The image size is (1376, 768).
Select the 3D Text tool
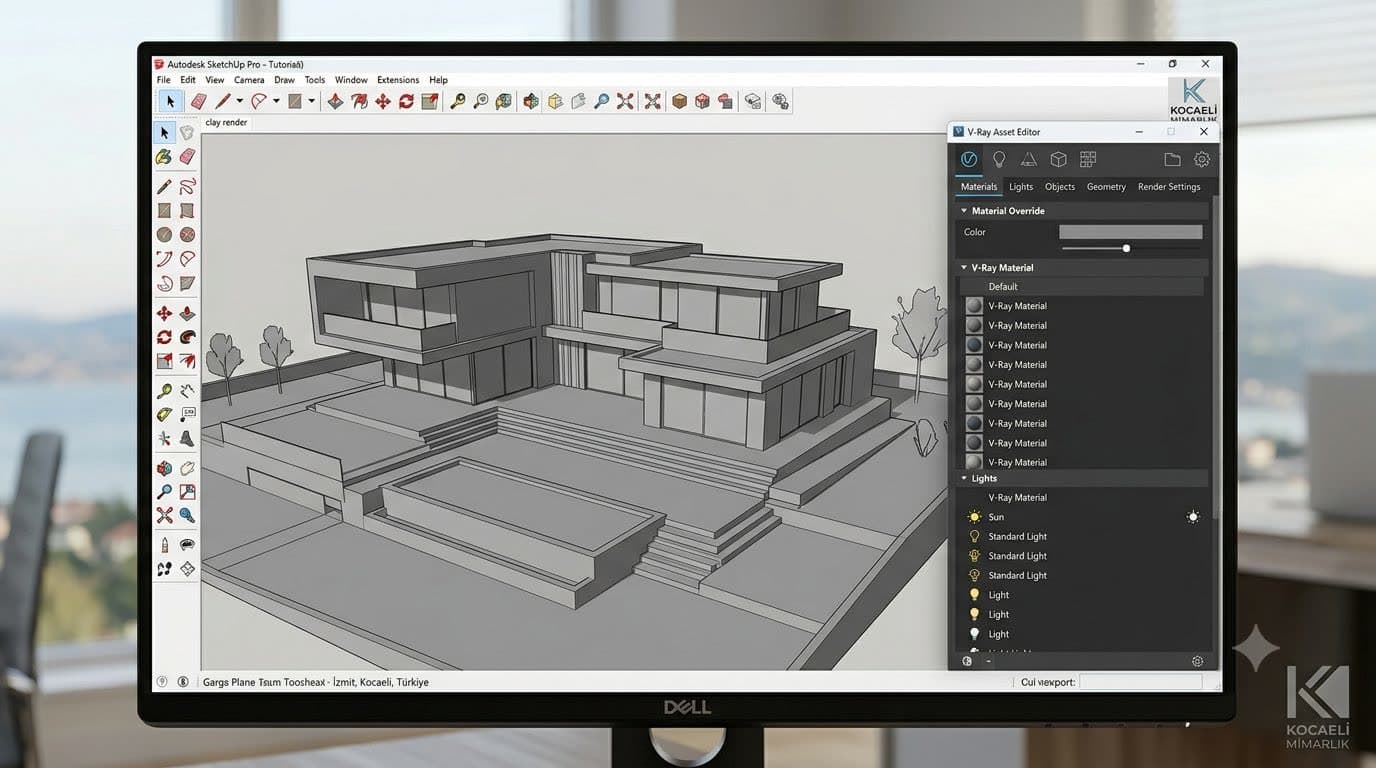187,438
